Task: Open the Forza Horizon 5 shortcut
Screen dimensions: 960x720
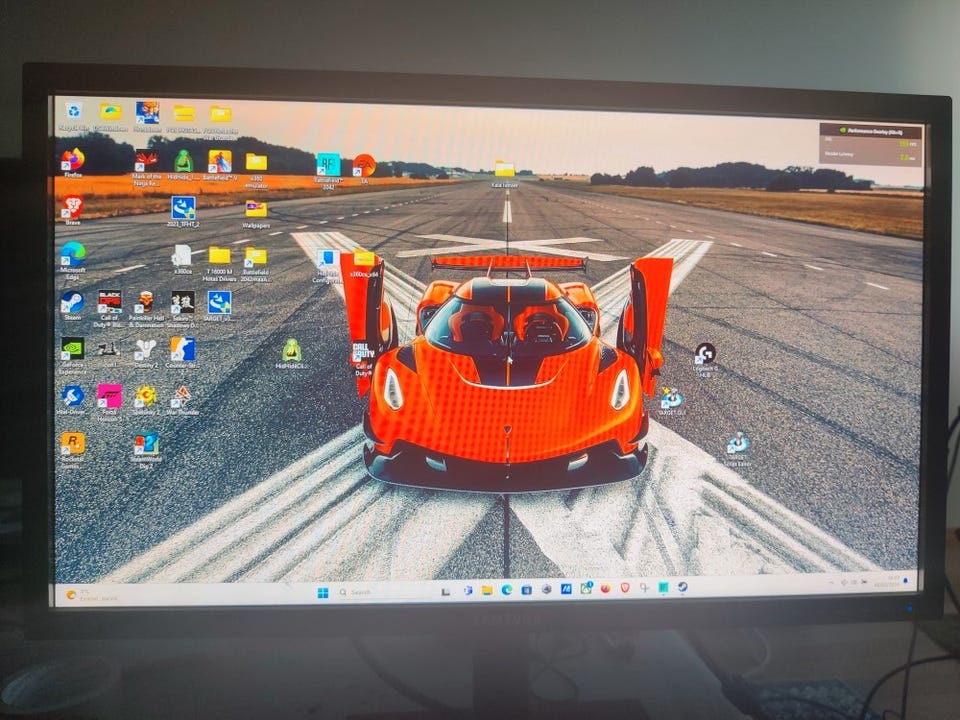Action: (110, 402)
